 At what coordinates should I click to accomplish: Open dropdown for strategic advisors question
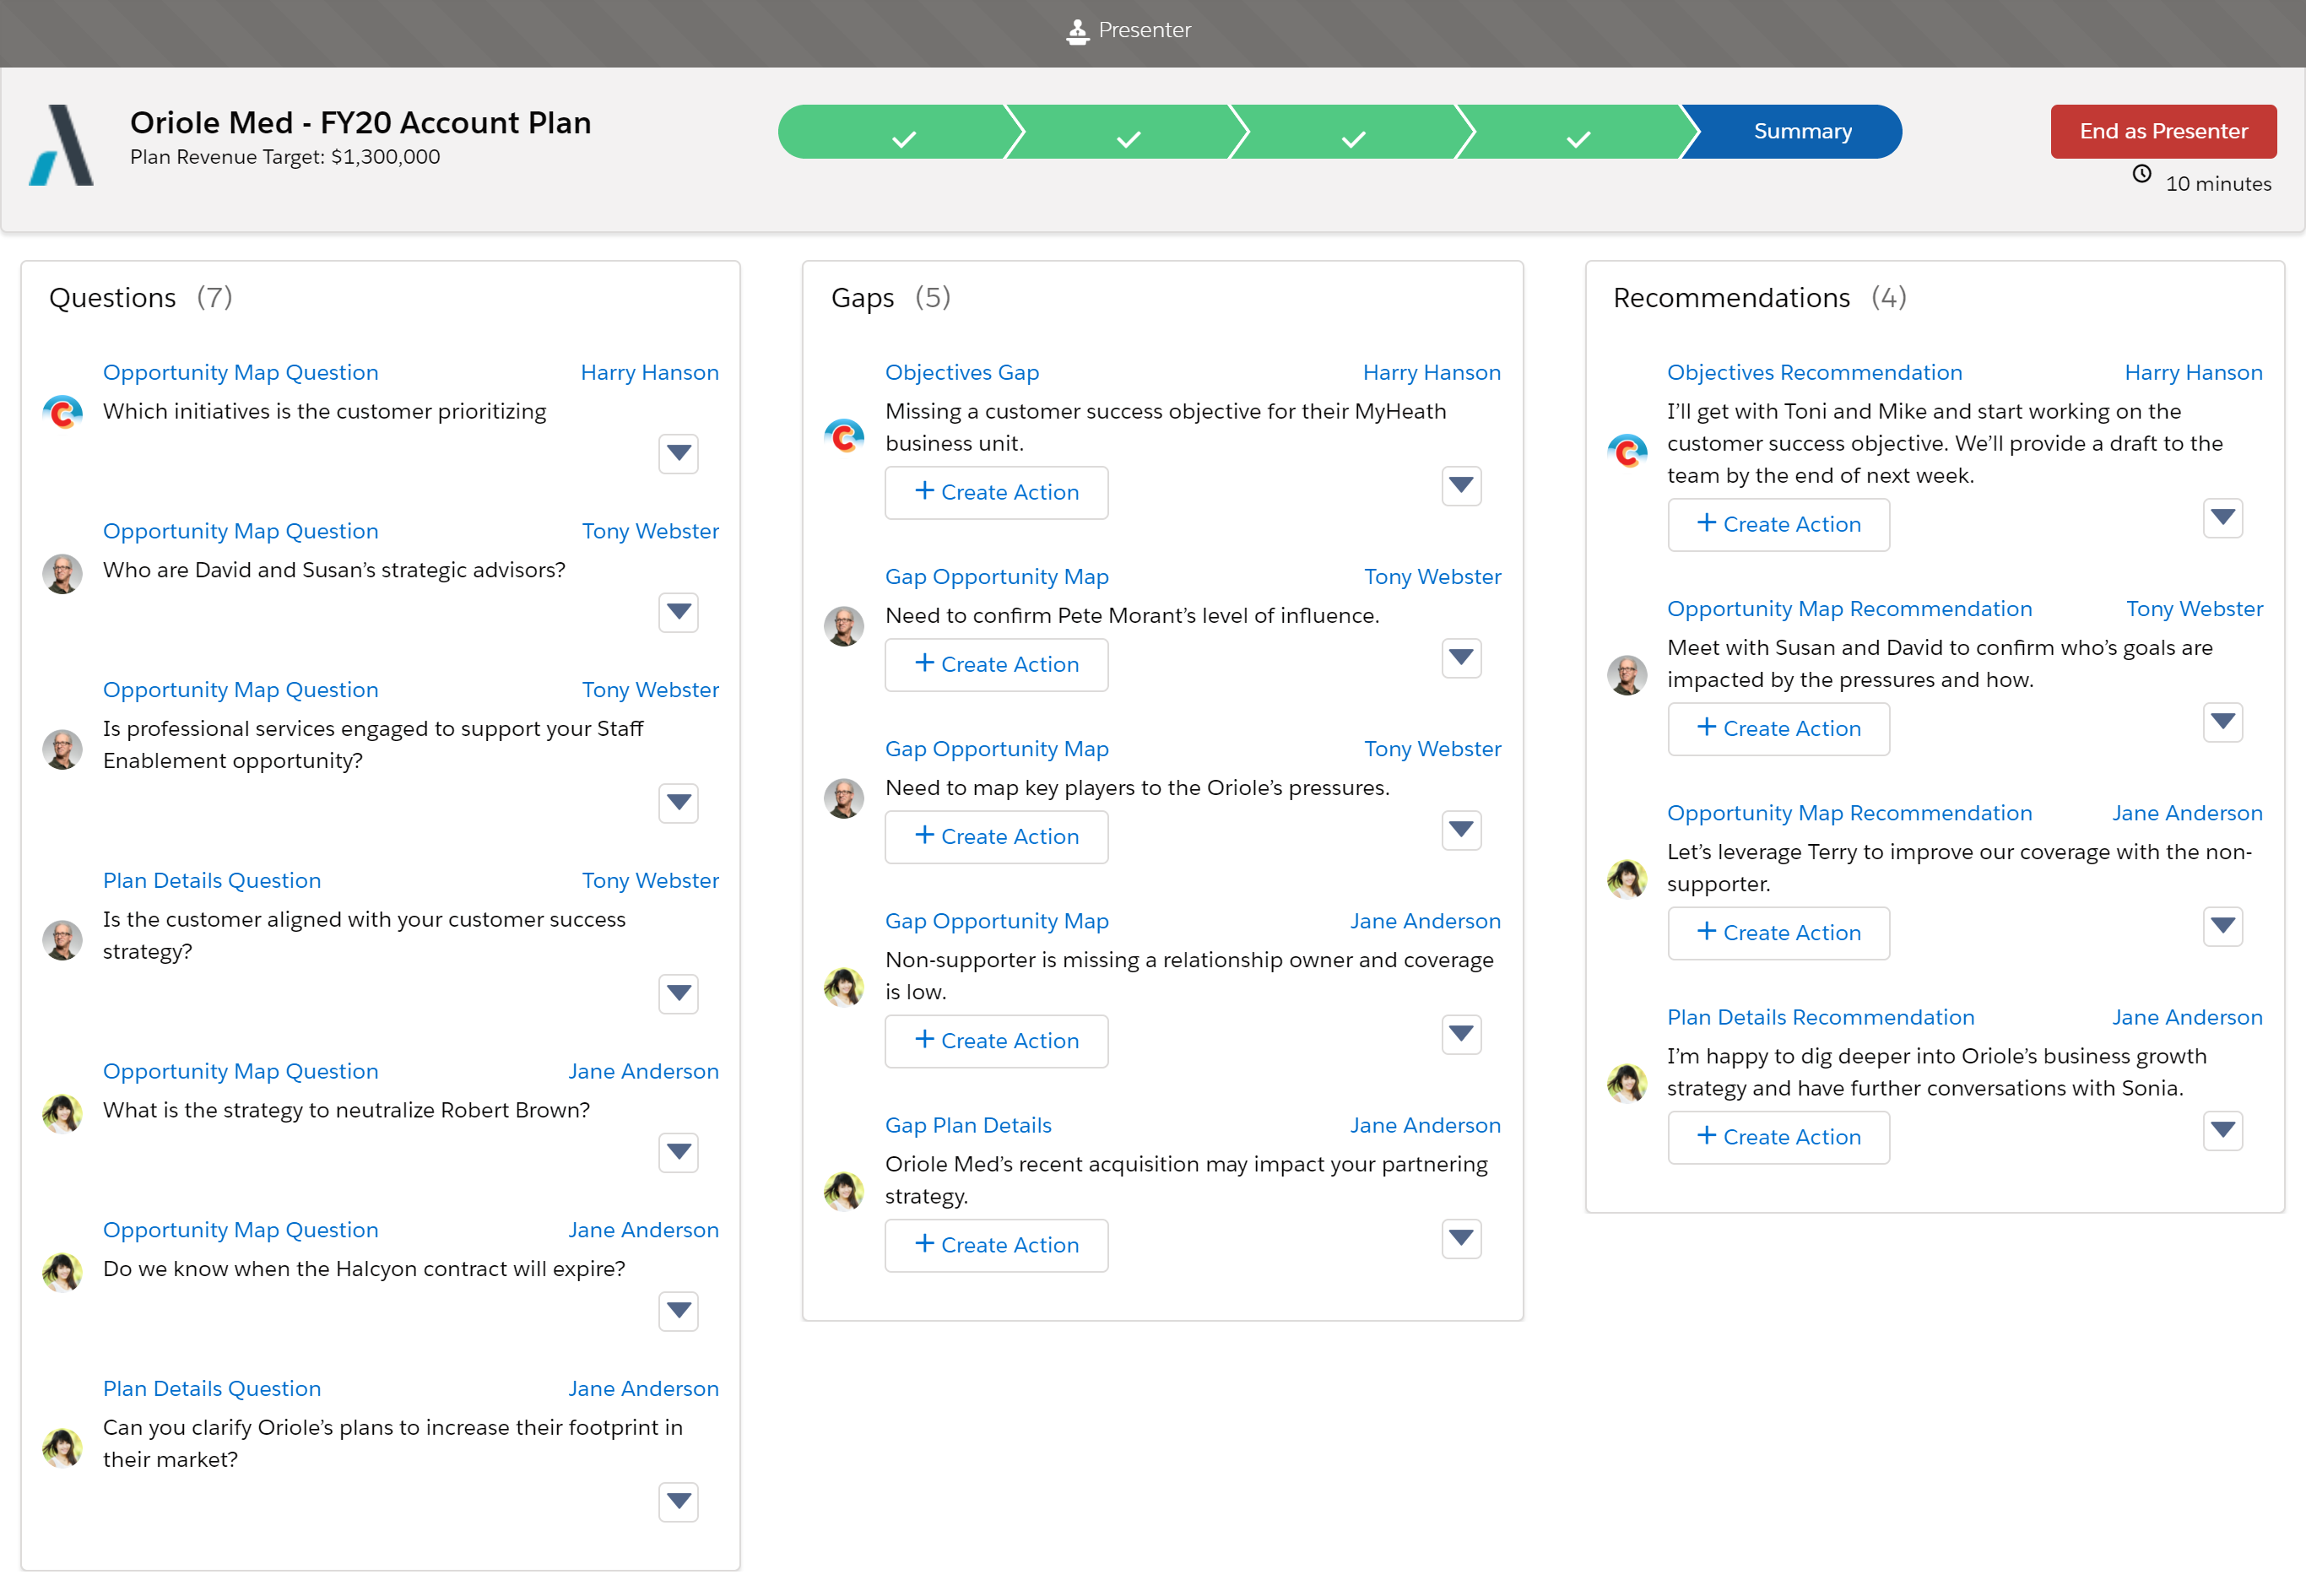click(x=679, y=612)
